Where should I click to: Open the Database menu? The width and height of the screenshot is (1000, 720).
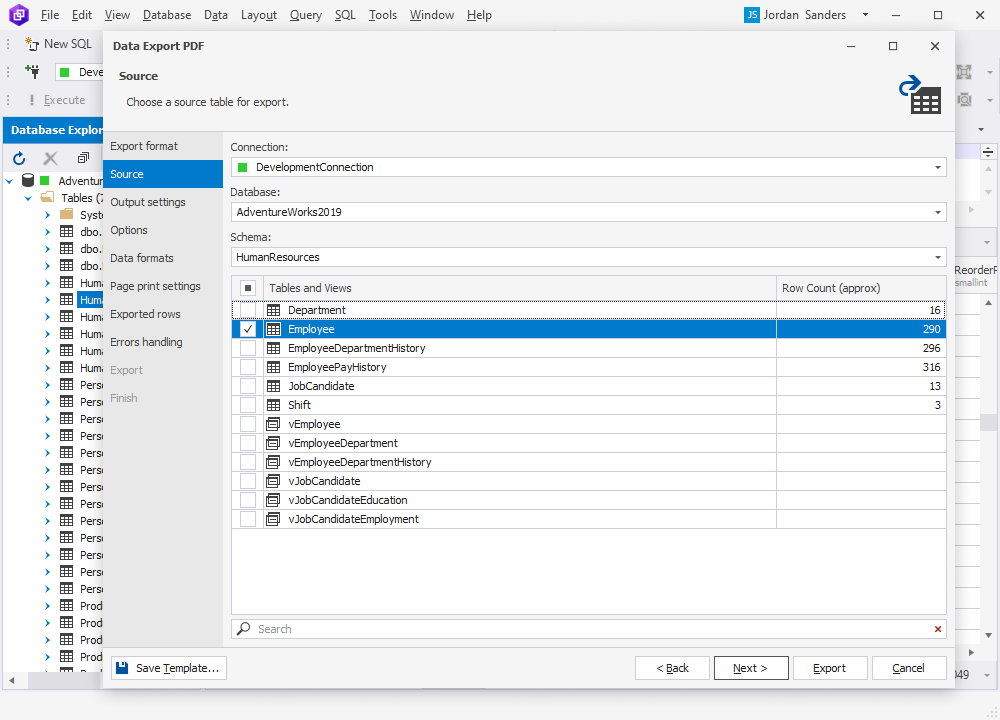(x=166, y=15)
